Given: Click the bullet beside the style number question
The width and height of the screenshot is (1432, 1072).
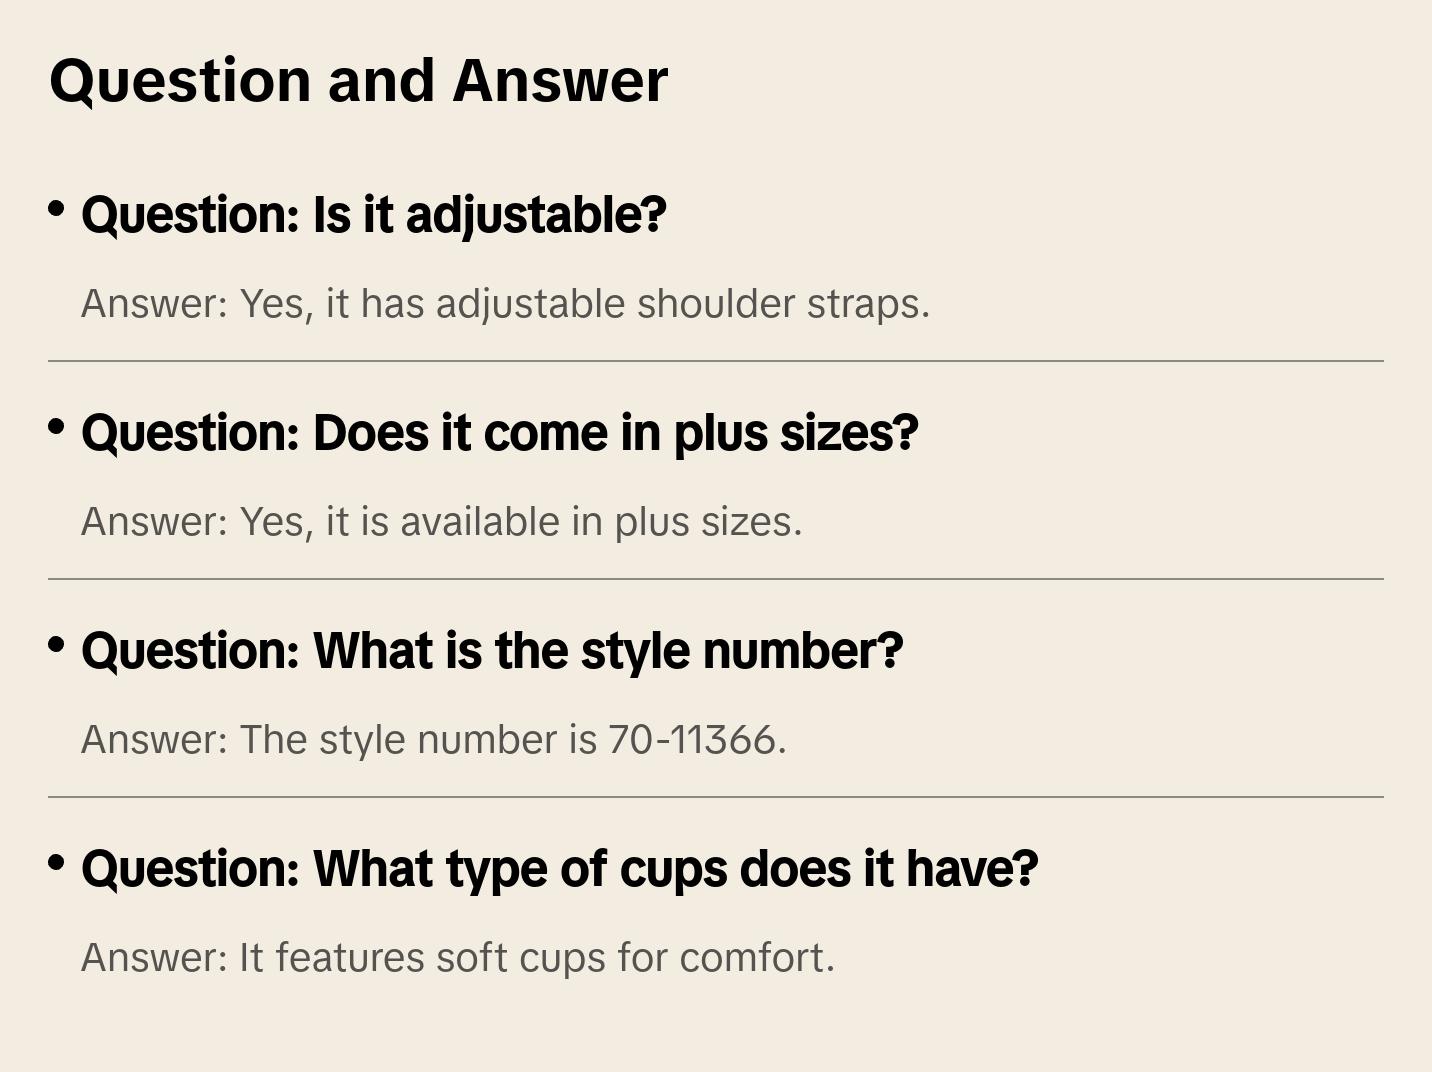Looking at the screenshot, I should [57, 645].
